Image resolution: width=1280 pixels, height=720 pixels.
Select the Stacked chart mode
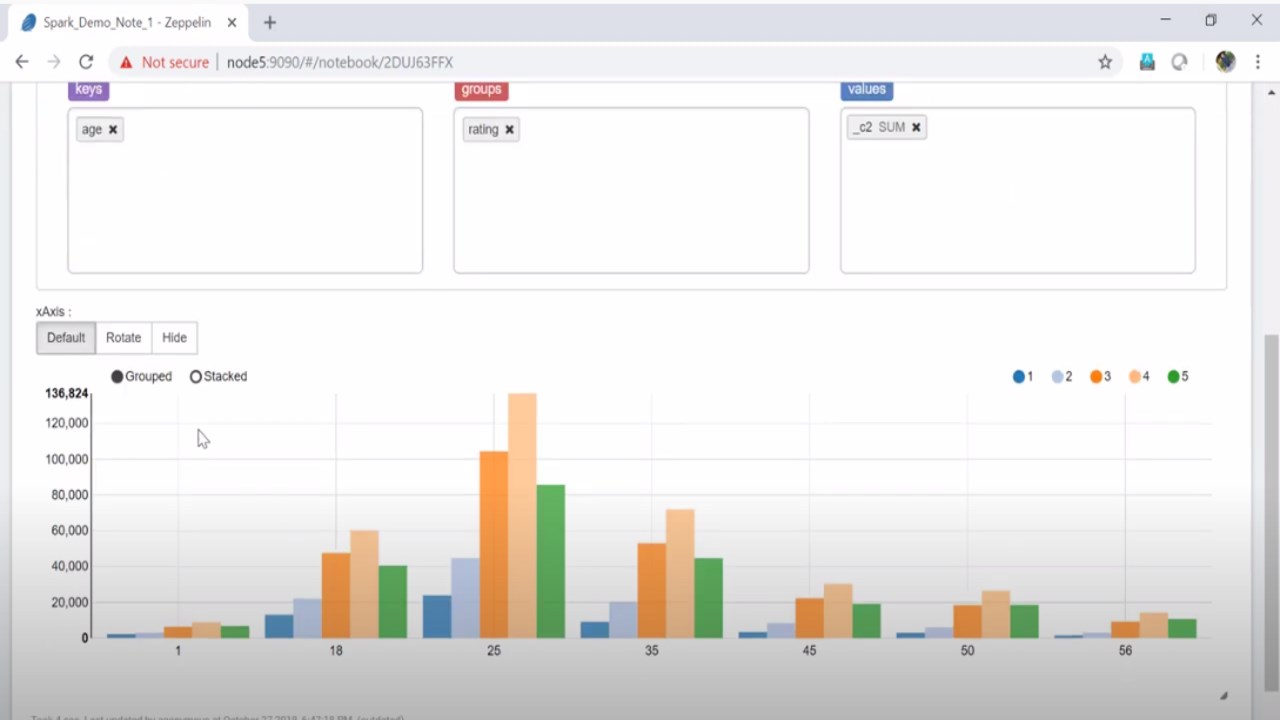pyautogui.click(x=218, y=377)
